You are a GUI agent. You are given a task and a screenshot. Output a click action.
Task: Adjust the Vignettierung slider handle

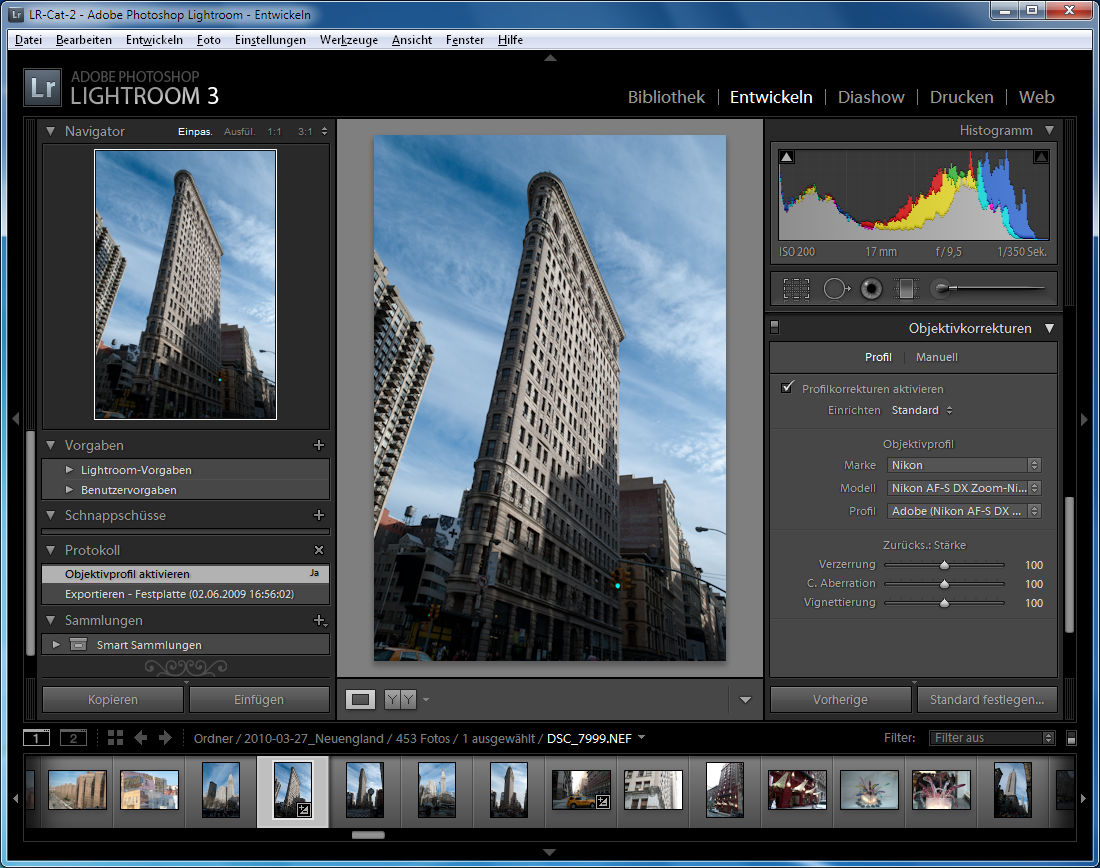pyautogui.click(x=944, y=603)
